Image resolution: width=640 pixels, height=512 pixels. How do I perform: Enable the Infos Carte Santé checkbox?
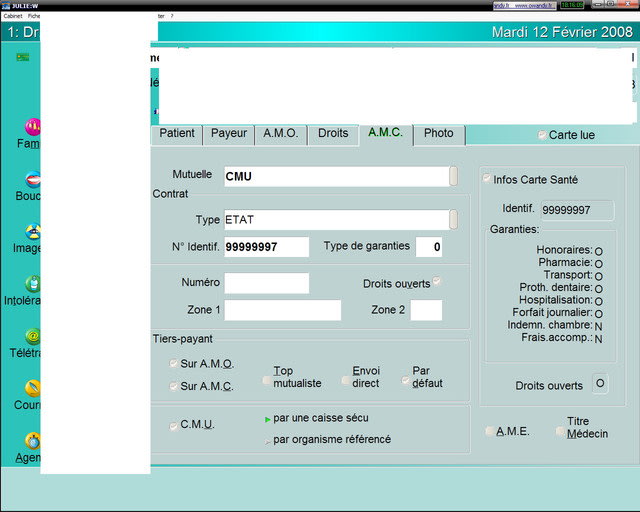[487, 179]
